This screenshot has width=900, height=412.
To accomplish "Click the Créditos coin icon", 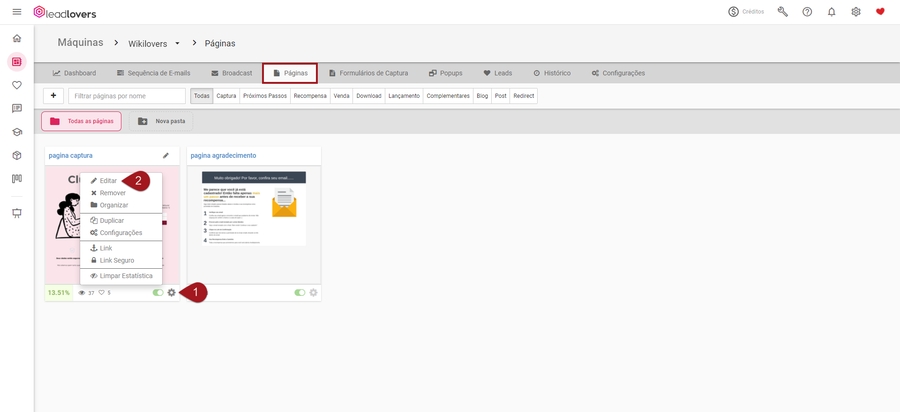I will [733, 12].
